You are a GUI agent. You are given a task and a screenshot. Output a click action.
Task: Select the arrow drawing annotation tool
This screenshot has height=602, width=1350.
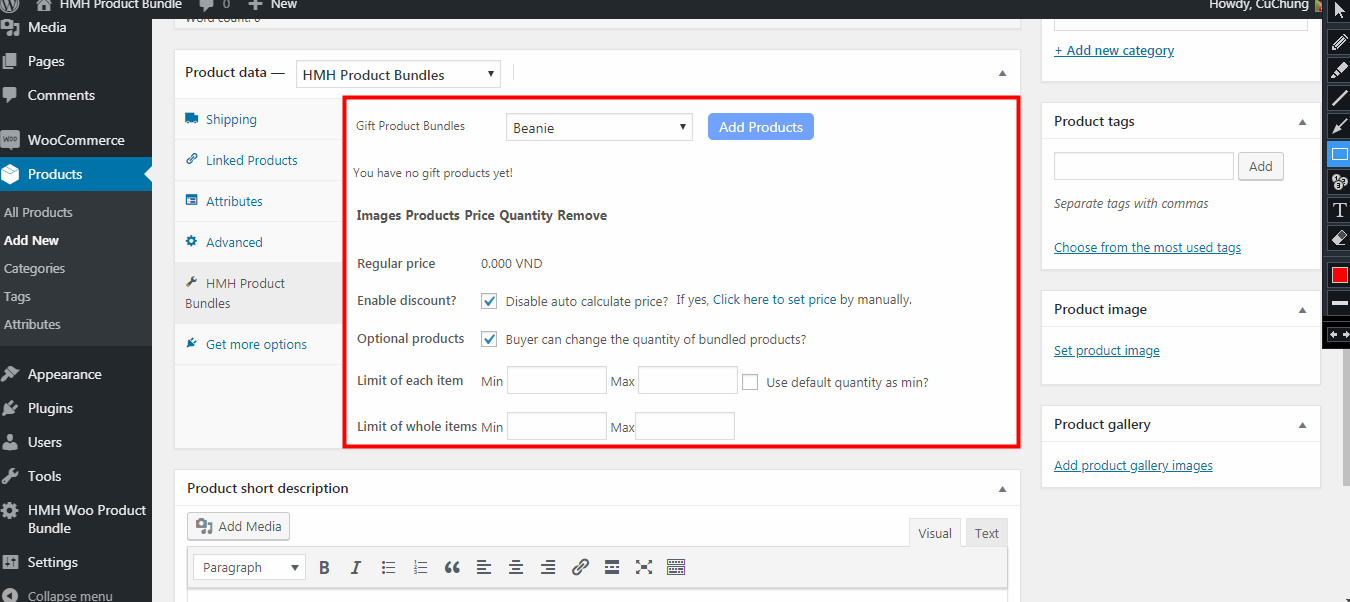(x=1340, y=126)
